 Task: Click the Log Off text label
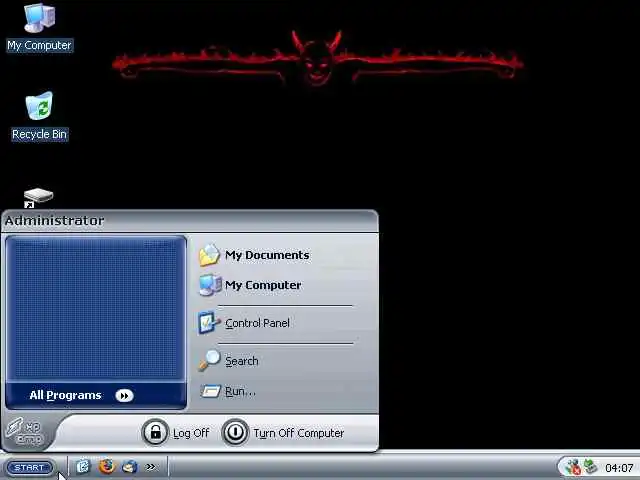click(x=191, y=433)
